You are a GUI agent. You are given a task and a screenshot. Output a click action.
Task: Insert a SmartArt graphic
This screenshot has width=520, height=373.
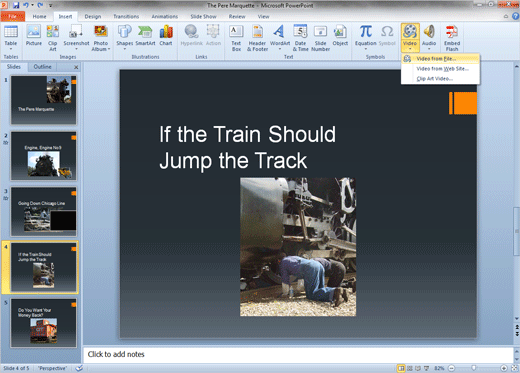(145, 36)
